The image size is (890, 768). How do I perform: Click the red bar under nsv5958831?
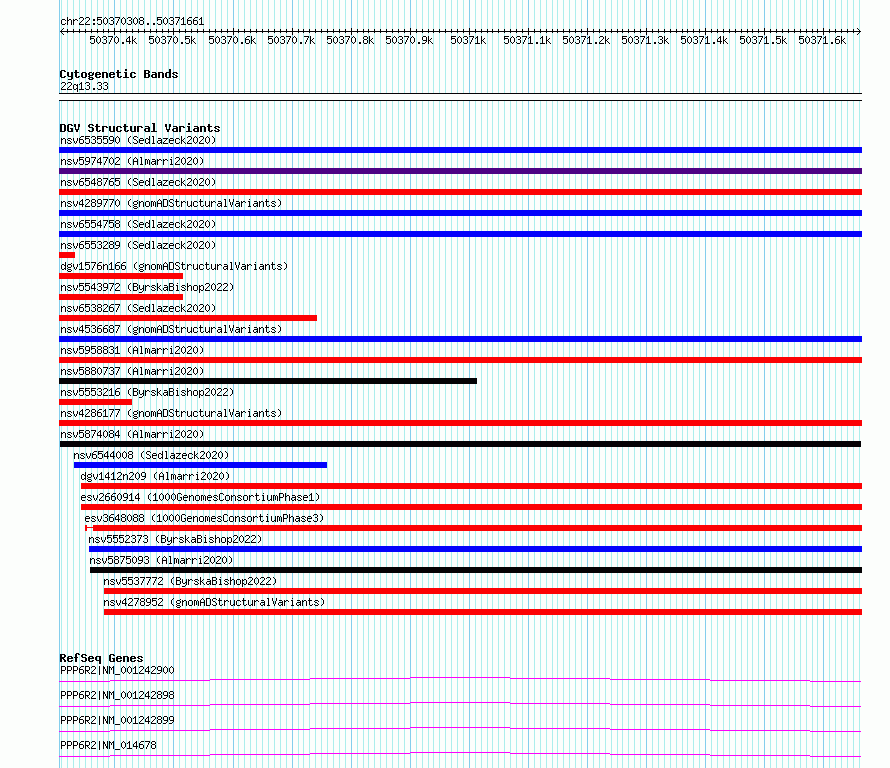460,360
